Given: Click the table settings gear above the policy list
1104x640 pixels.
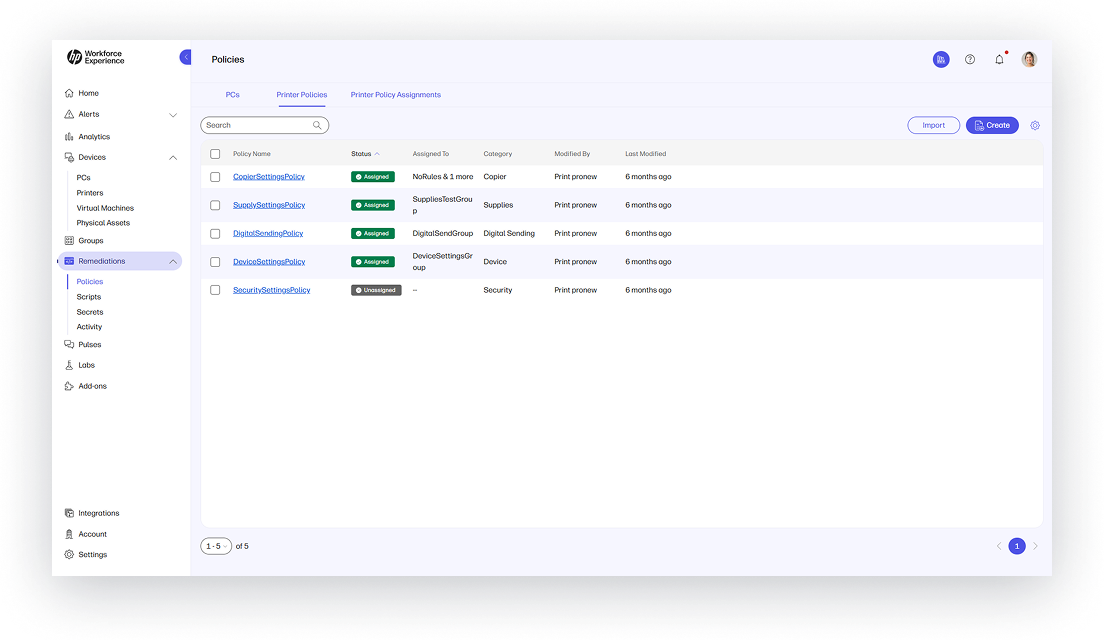Looking at the screenshot, I should tap(1035, 125).
